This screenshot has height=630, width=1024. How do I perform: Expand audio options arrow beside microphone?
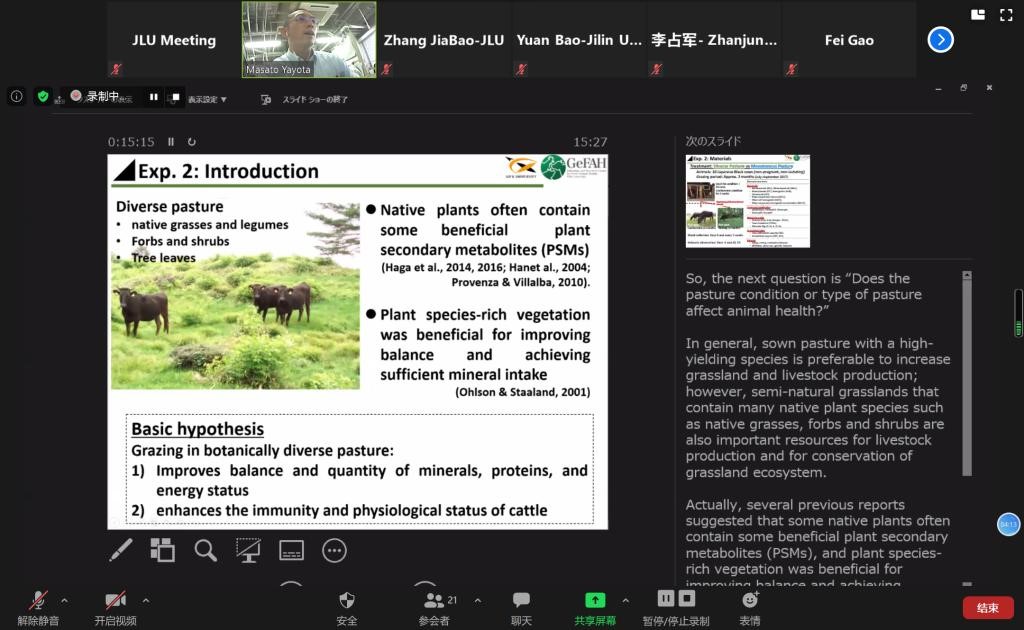[x=65, y=601]
